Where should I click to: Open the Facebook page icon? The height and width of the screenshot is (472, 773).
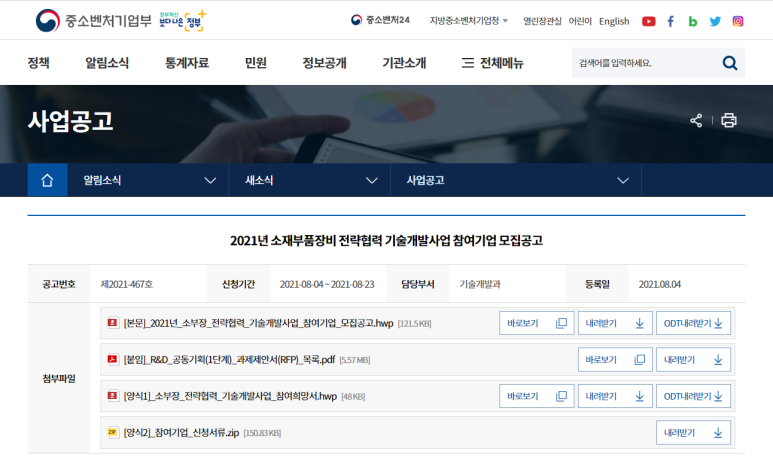coord(670,21)
